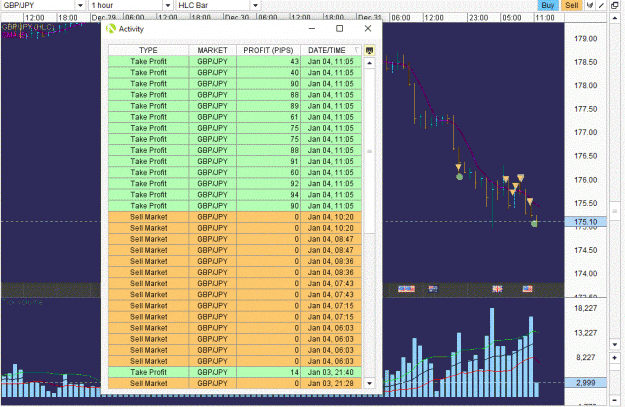Click the Activity window logo icon
Screen dimensions: 625x407
point(111,29)
